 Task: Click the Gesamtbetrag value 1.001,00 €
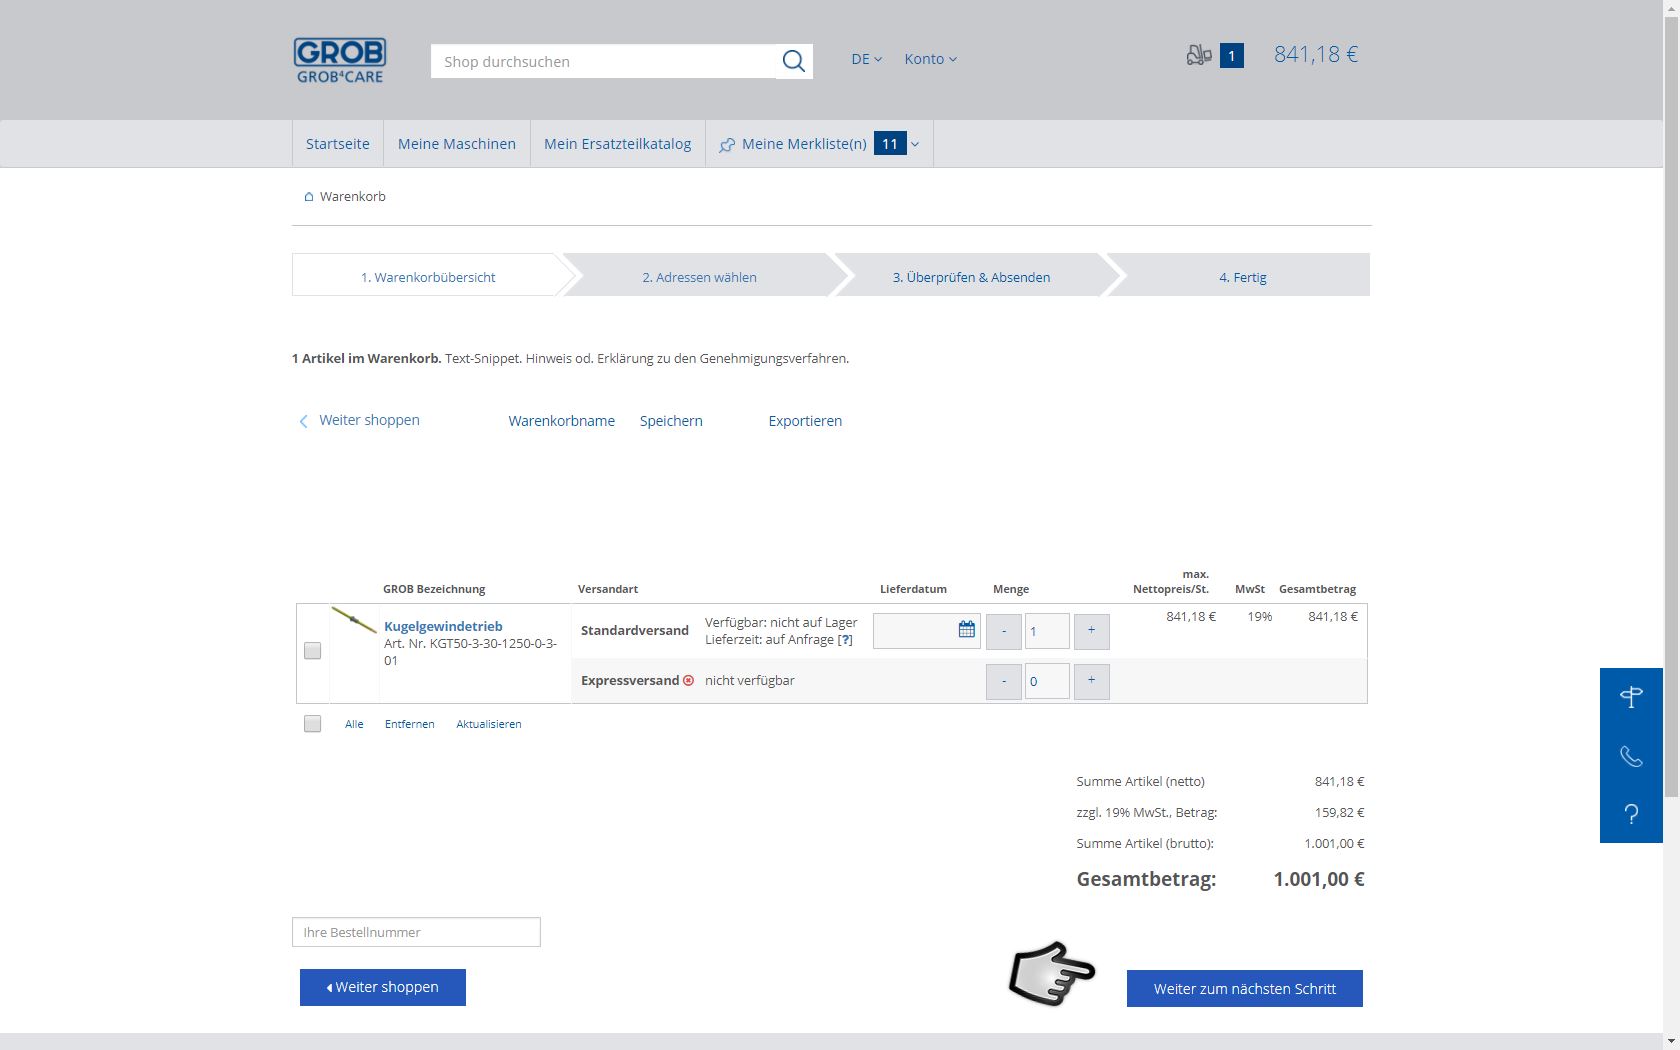point(1319,879)
